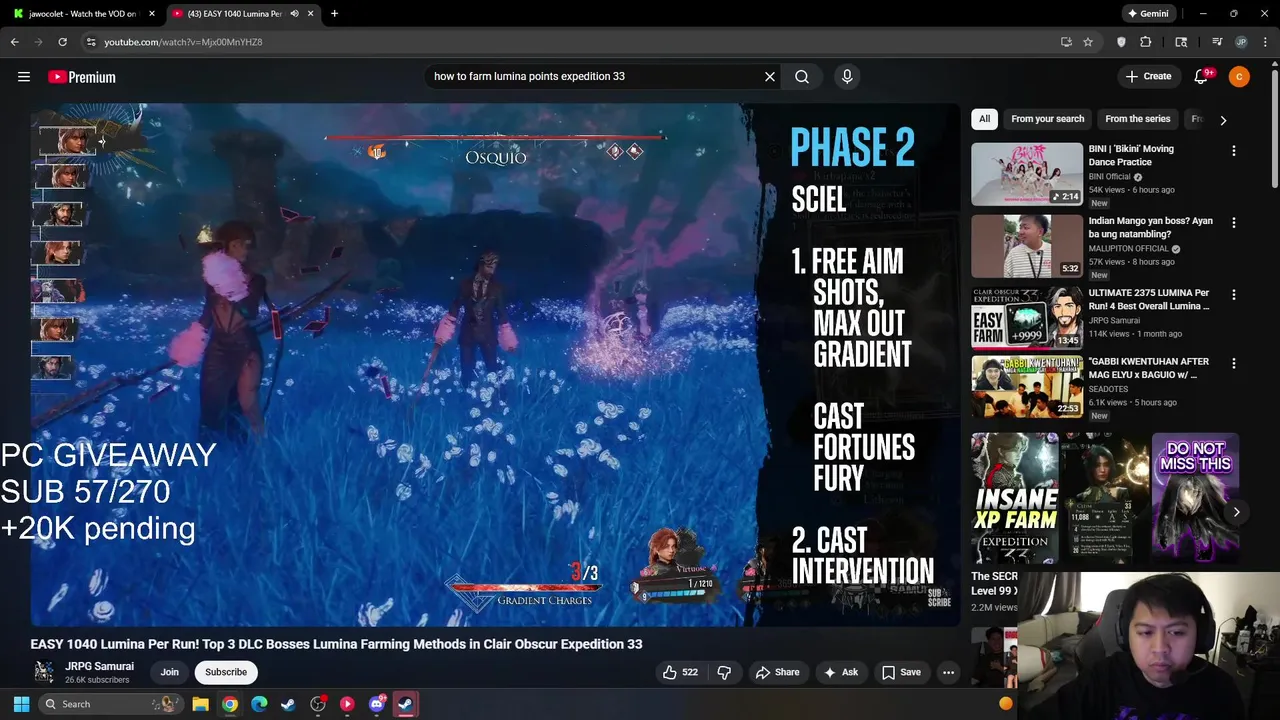Open Chrome three-dot menu

(x=1265, y=42)
